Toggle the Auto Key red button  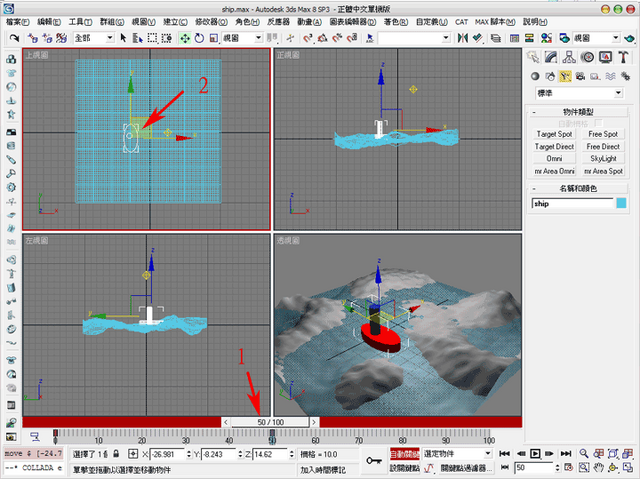(x=404, y=454)
